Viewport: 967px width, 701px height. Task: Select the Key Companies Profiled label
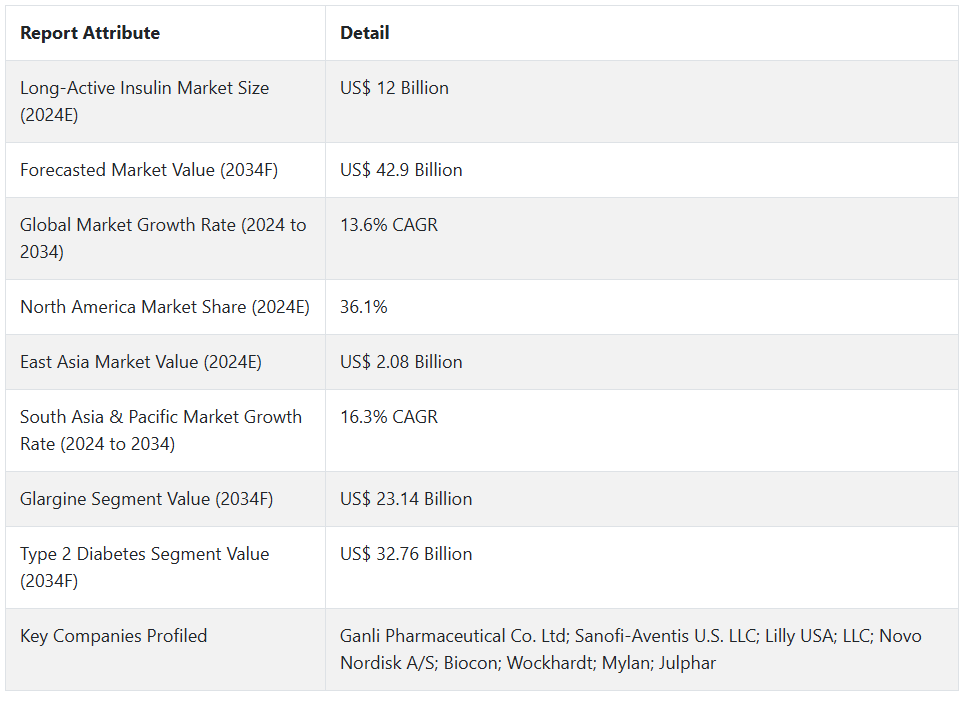[x=114, y=636]
